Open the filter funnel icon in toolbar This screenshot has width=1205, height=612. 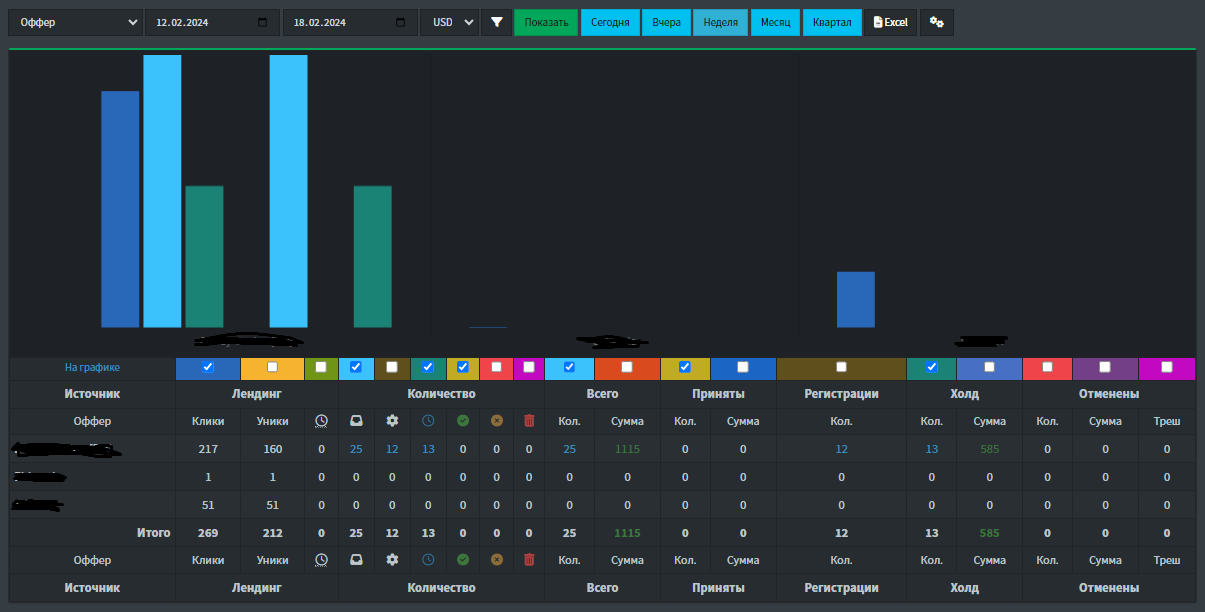point(496,22)
